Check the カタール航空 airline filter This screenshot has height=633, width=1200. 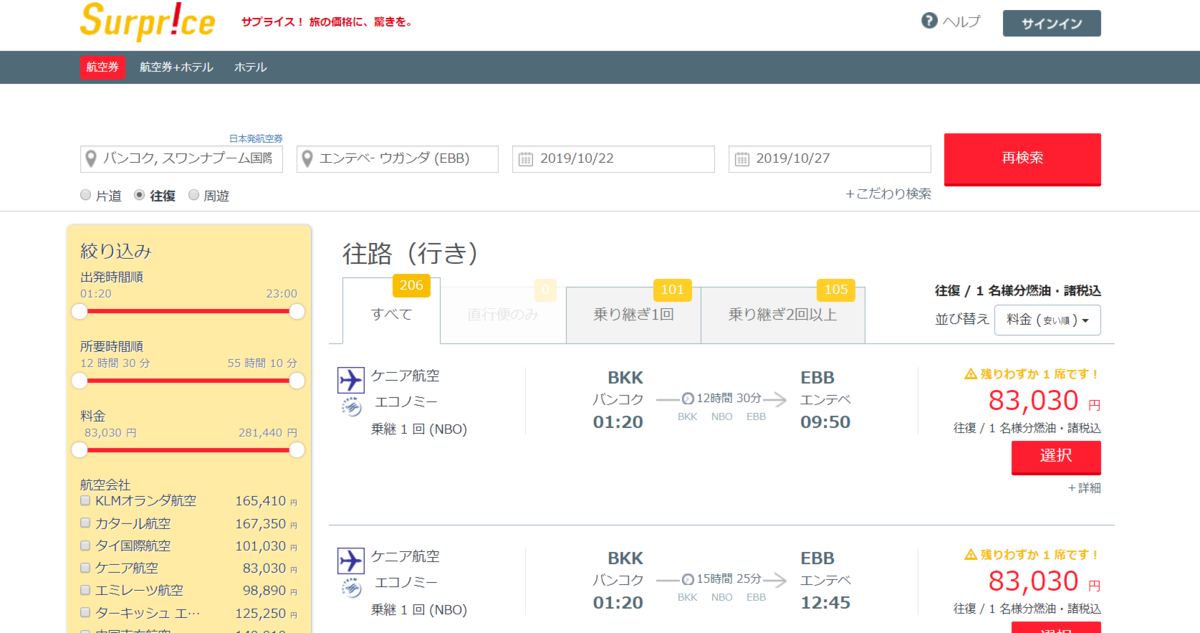point(86,523)
